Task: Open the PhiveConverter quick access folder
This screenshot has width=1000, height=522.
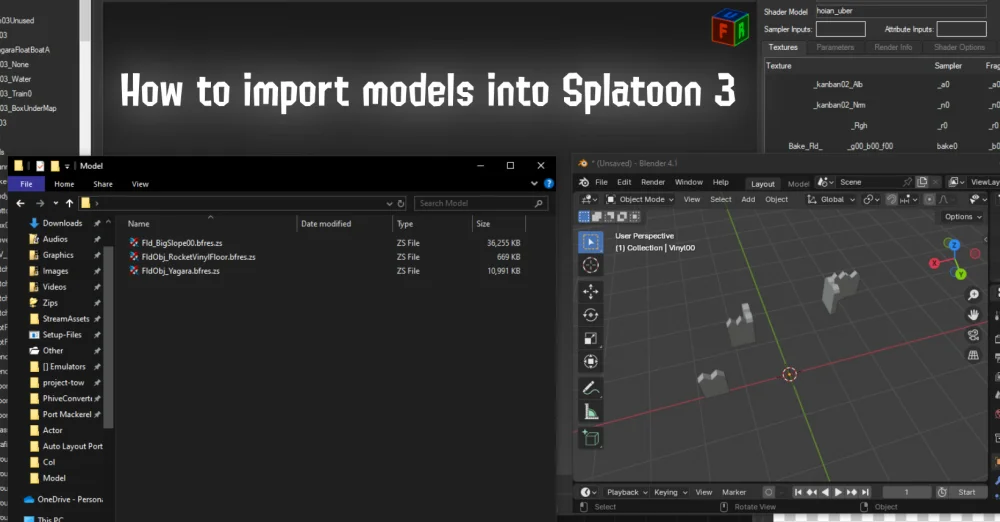Action: coord(67,398)
